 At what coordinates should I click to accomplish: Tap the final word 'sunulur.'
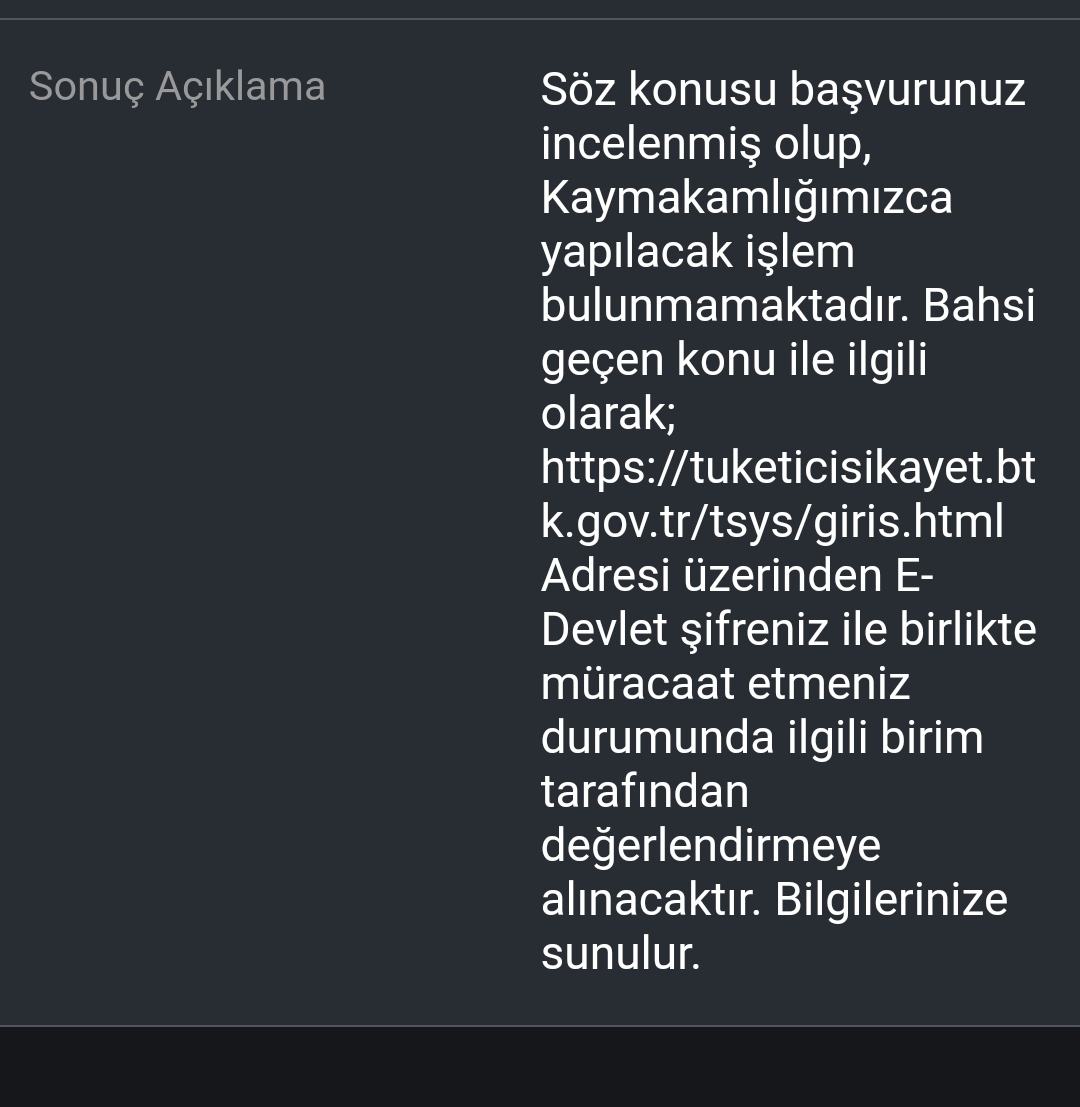pos(620,954)
